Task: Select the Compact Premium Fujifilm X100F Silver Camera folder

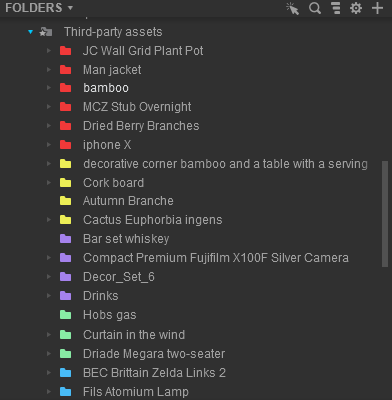Action: point(216,258)
